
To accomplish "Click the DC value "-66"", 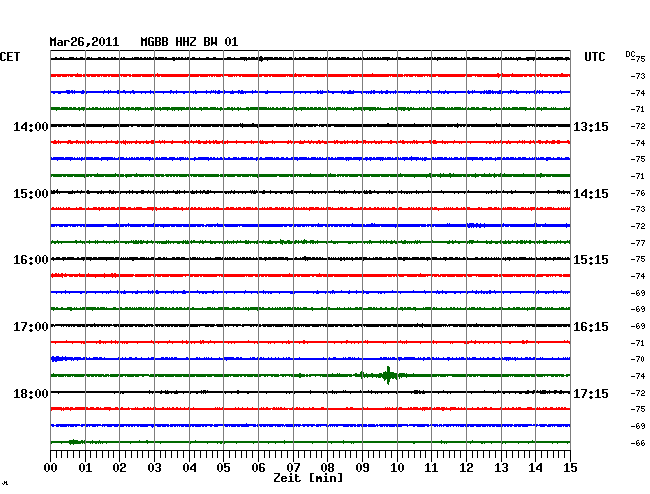I will [638, 443].
